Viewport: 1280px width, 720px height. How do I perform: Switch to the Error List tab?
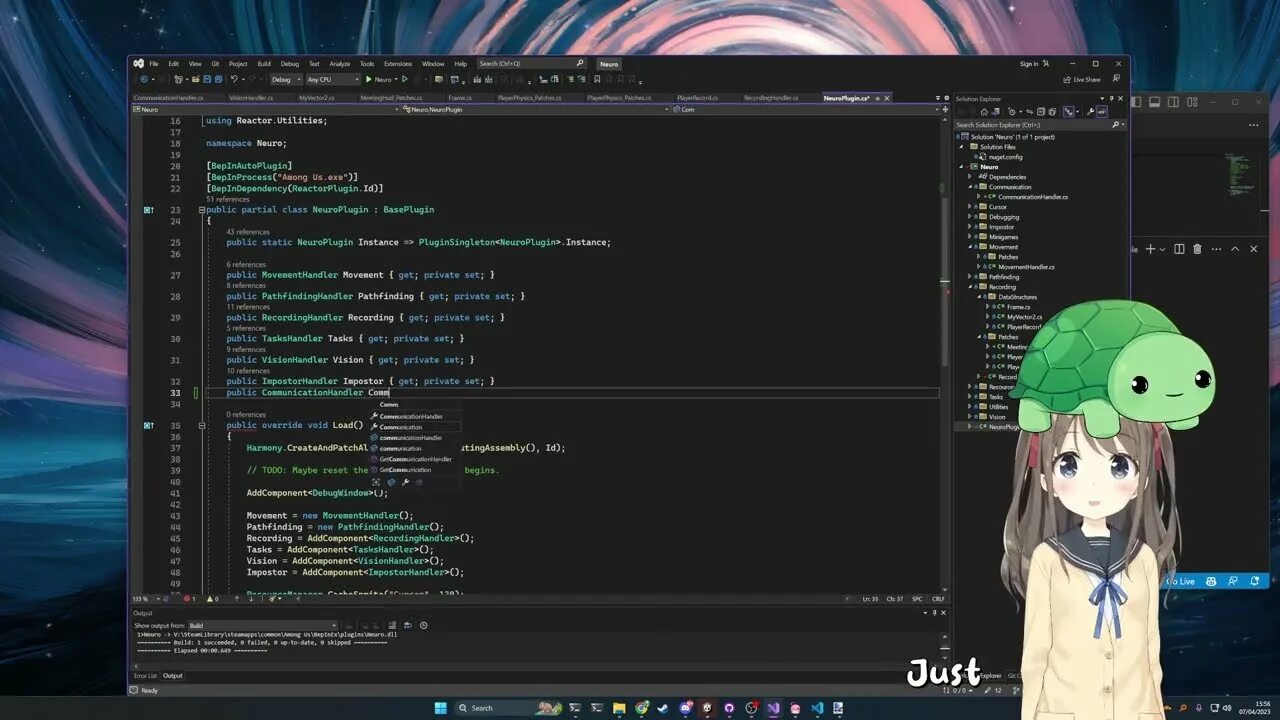[x=146, y=676]
